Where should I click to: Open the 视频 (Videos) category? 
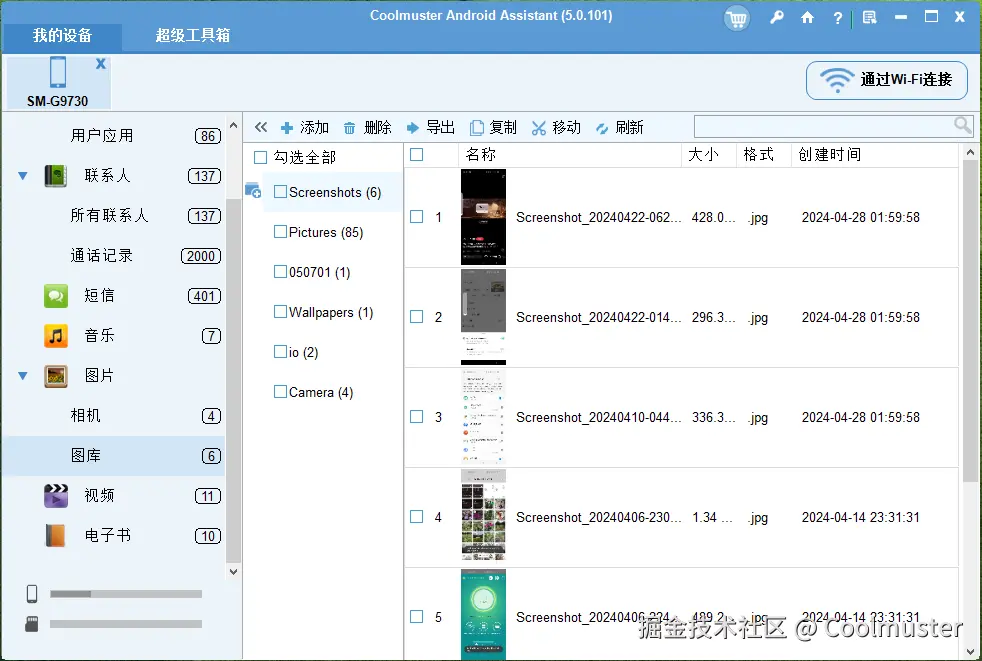pyautogui.click(x=98, y=495)
